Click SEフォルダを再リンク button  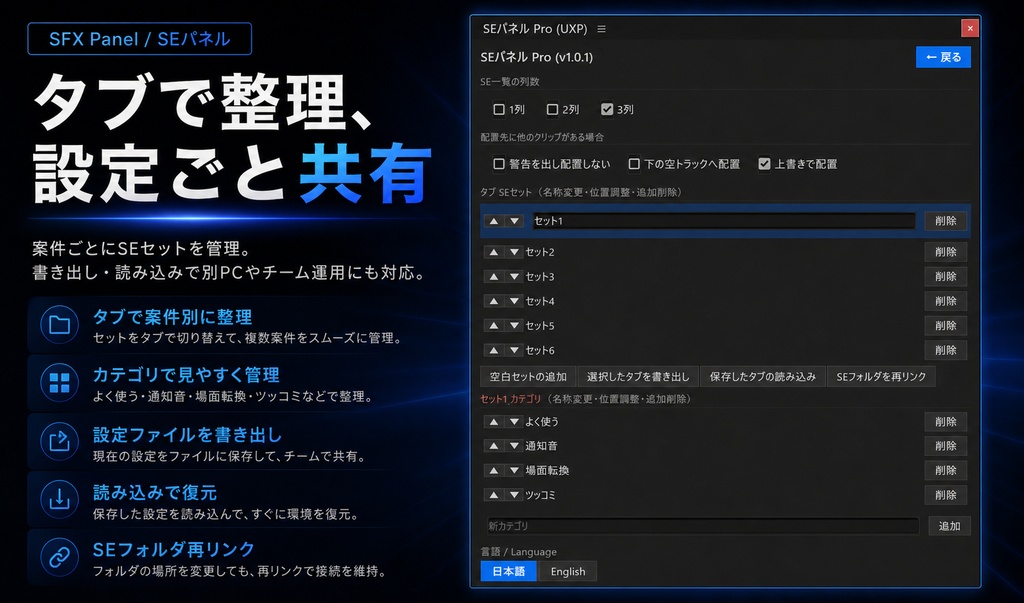[x=881, y=377]
